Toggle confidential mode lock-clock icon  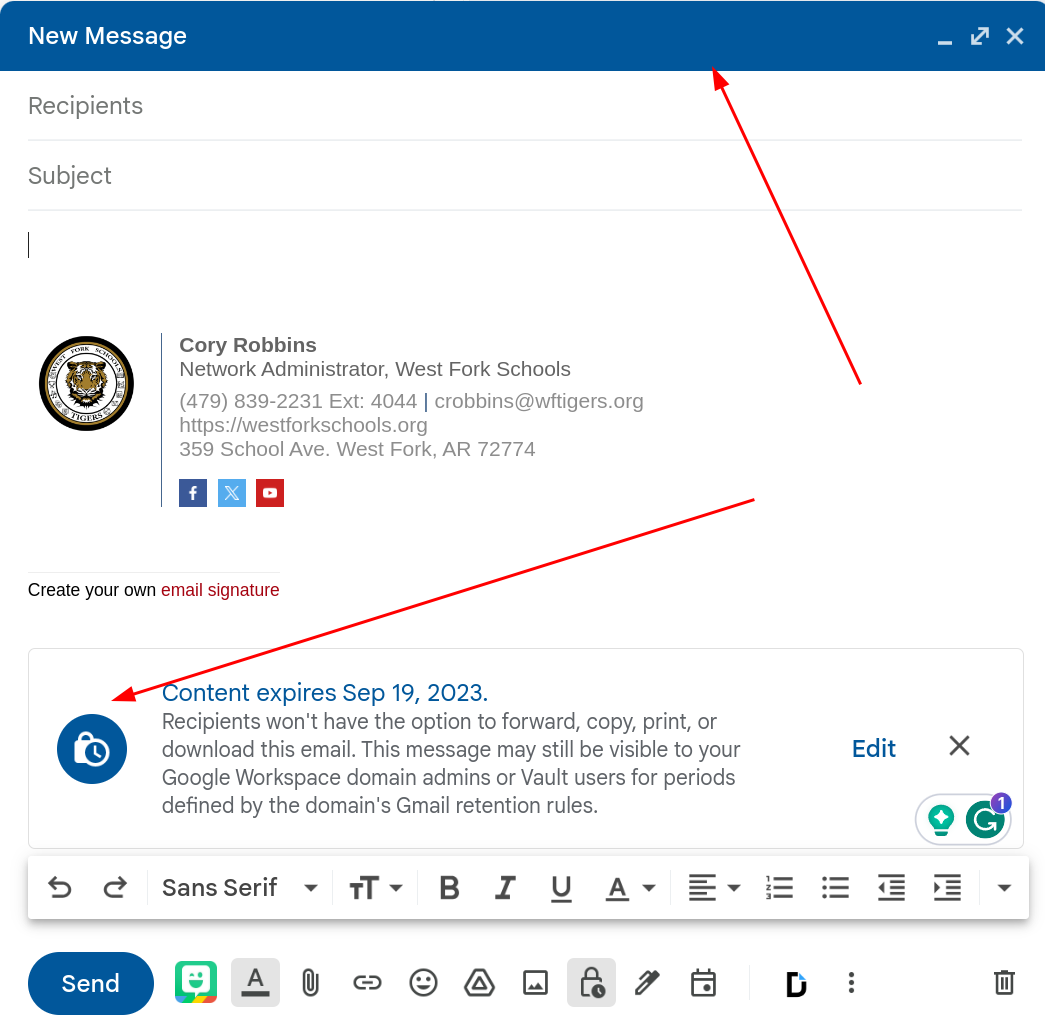click(x=591, y=983)
